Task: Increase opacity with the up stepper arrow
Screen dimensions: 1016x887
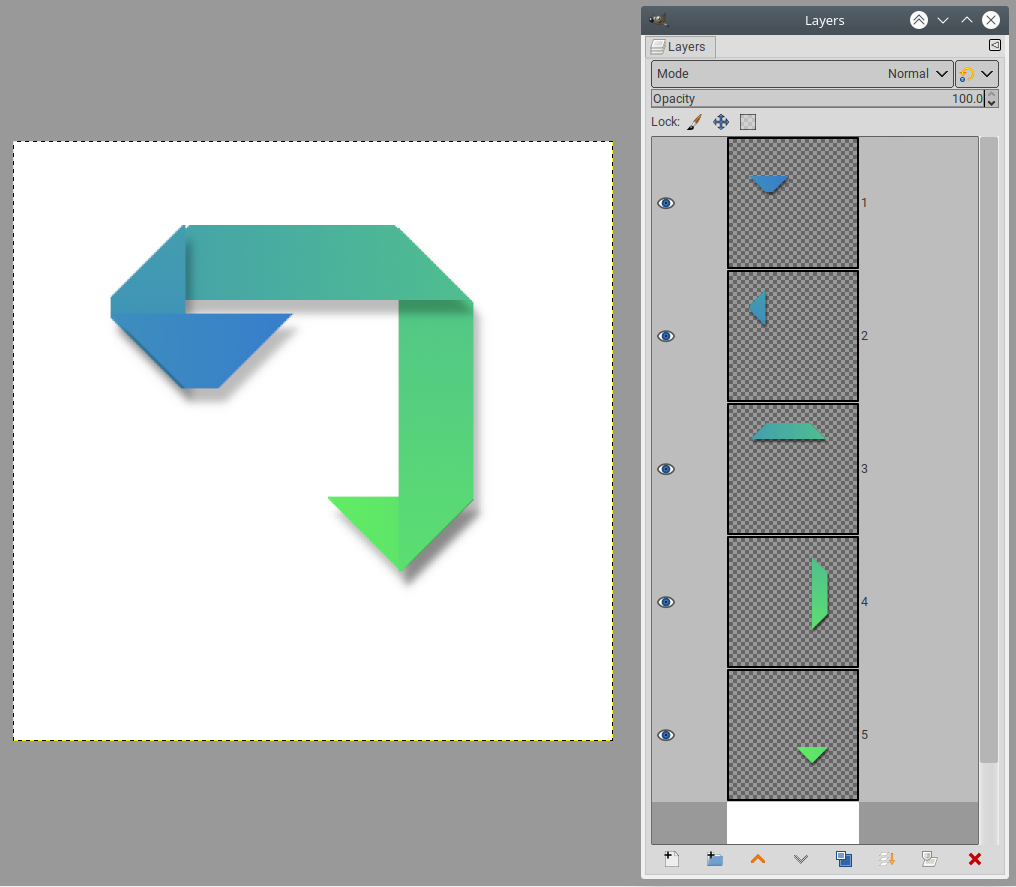Action: [991, 95]
